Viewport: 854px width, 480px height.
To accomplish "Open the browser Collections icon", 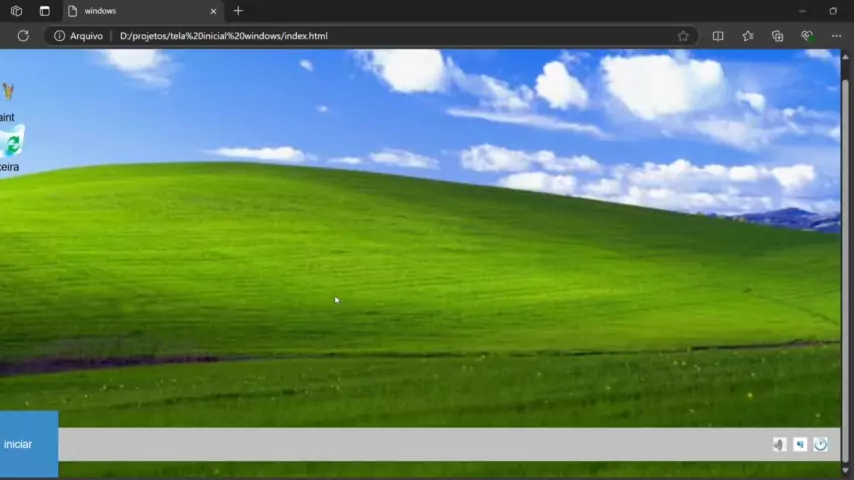I will 777,36.
